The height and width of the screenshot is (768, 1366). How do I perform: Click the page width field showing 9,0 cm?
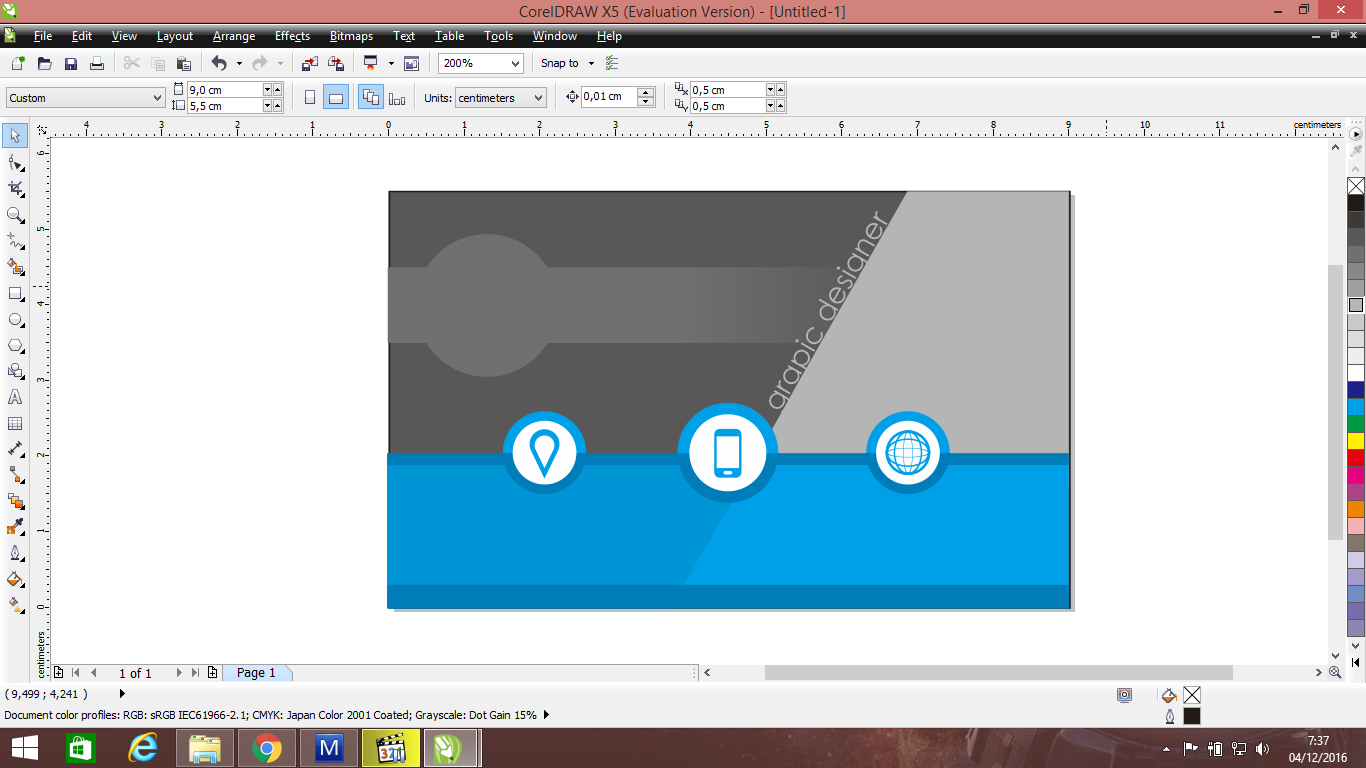[x=224, y=90]
